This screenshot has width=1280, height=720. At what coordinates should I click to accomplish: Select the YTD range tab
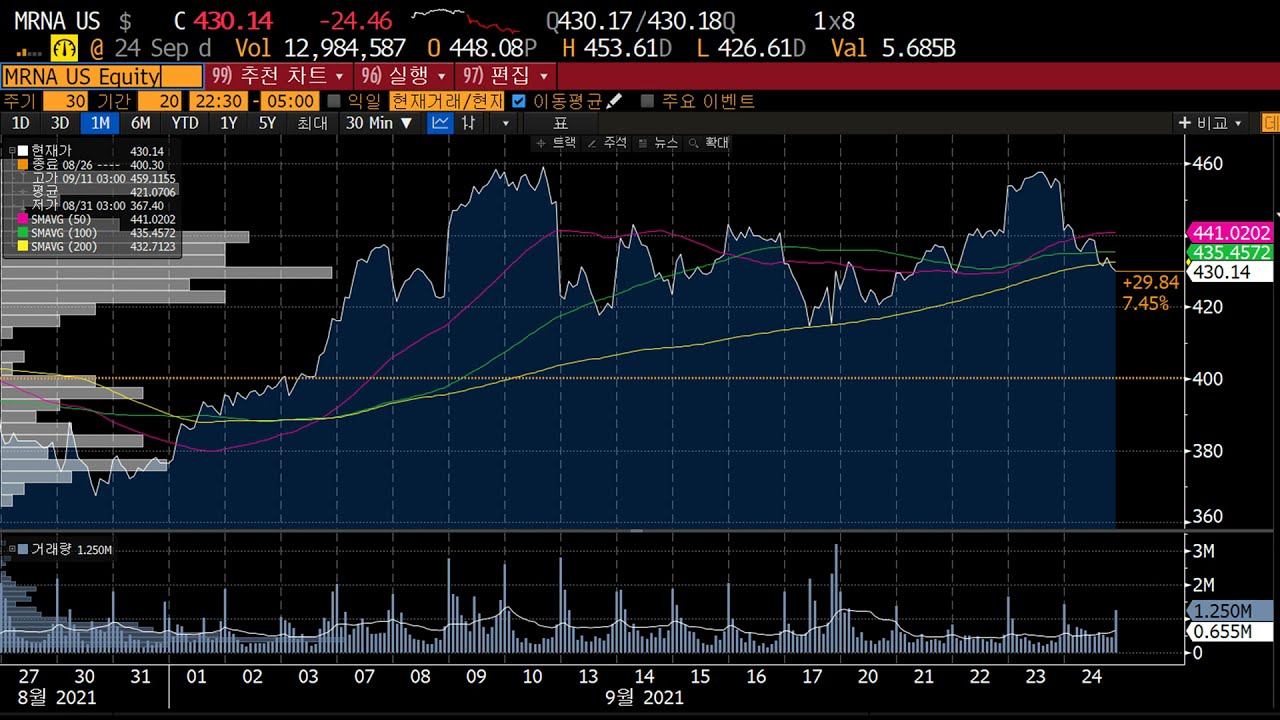pos(185,123)
